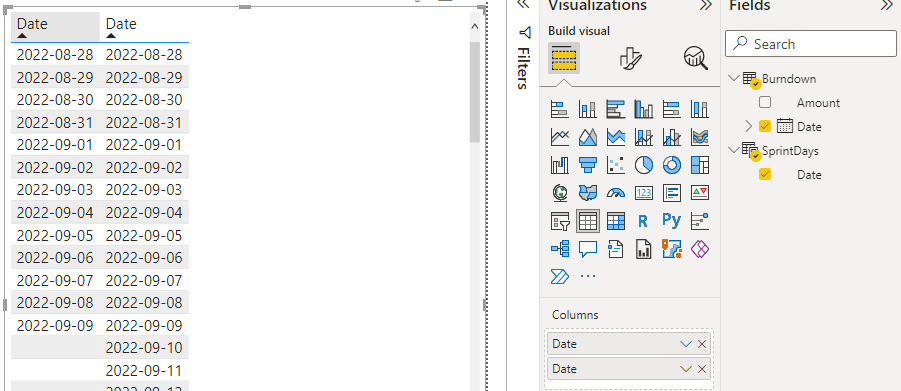Viewport: 901px width, 391px height.
Task: Select the Filled map visual
Action: pyautogui.click(x=587, y=193)
